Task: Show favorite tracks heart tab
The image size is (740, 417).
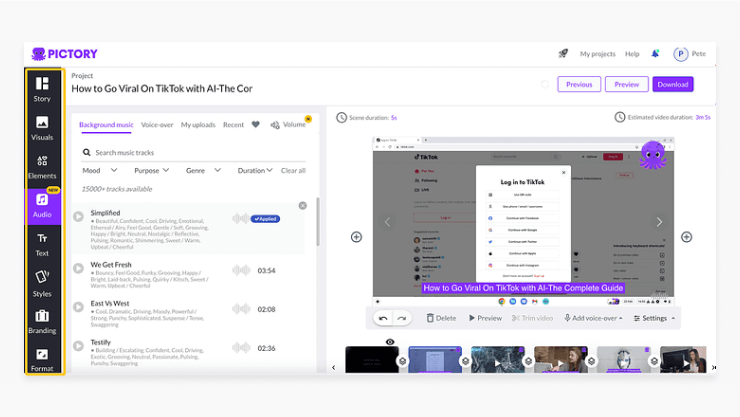Action: (255, 125)
